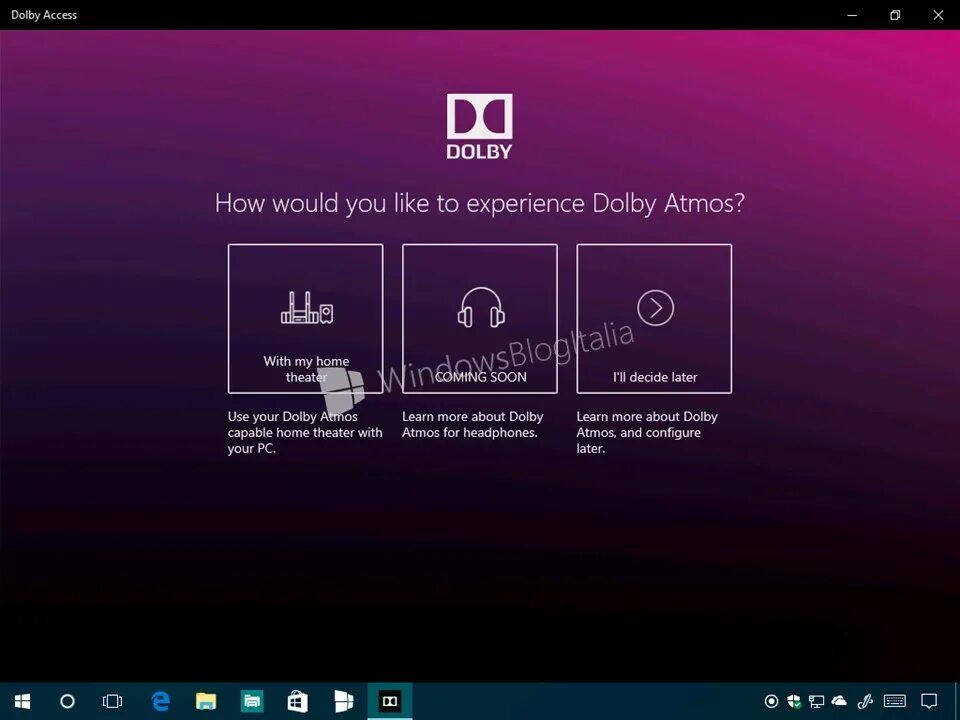This screenshot has height=720, width=960.
Task: Click the Dolby Access taskbar icon
Action: click(x=390, y=701)
